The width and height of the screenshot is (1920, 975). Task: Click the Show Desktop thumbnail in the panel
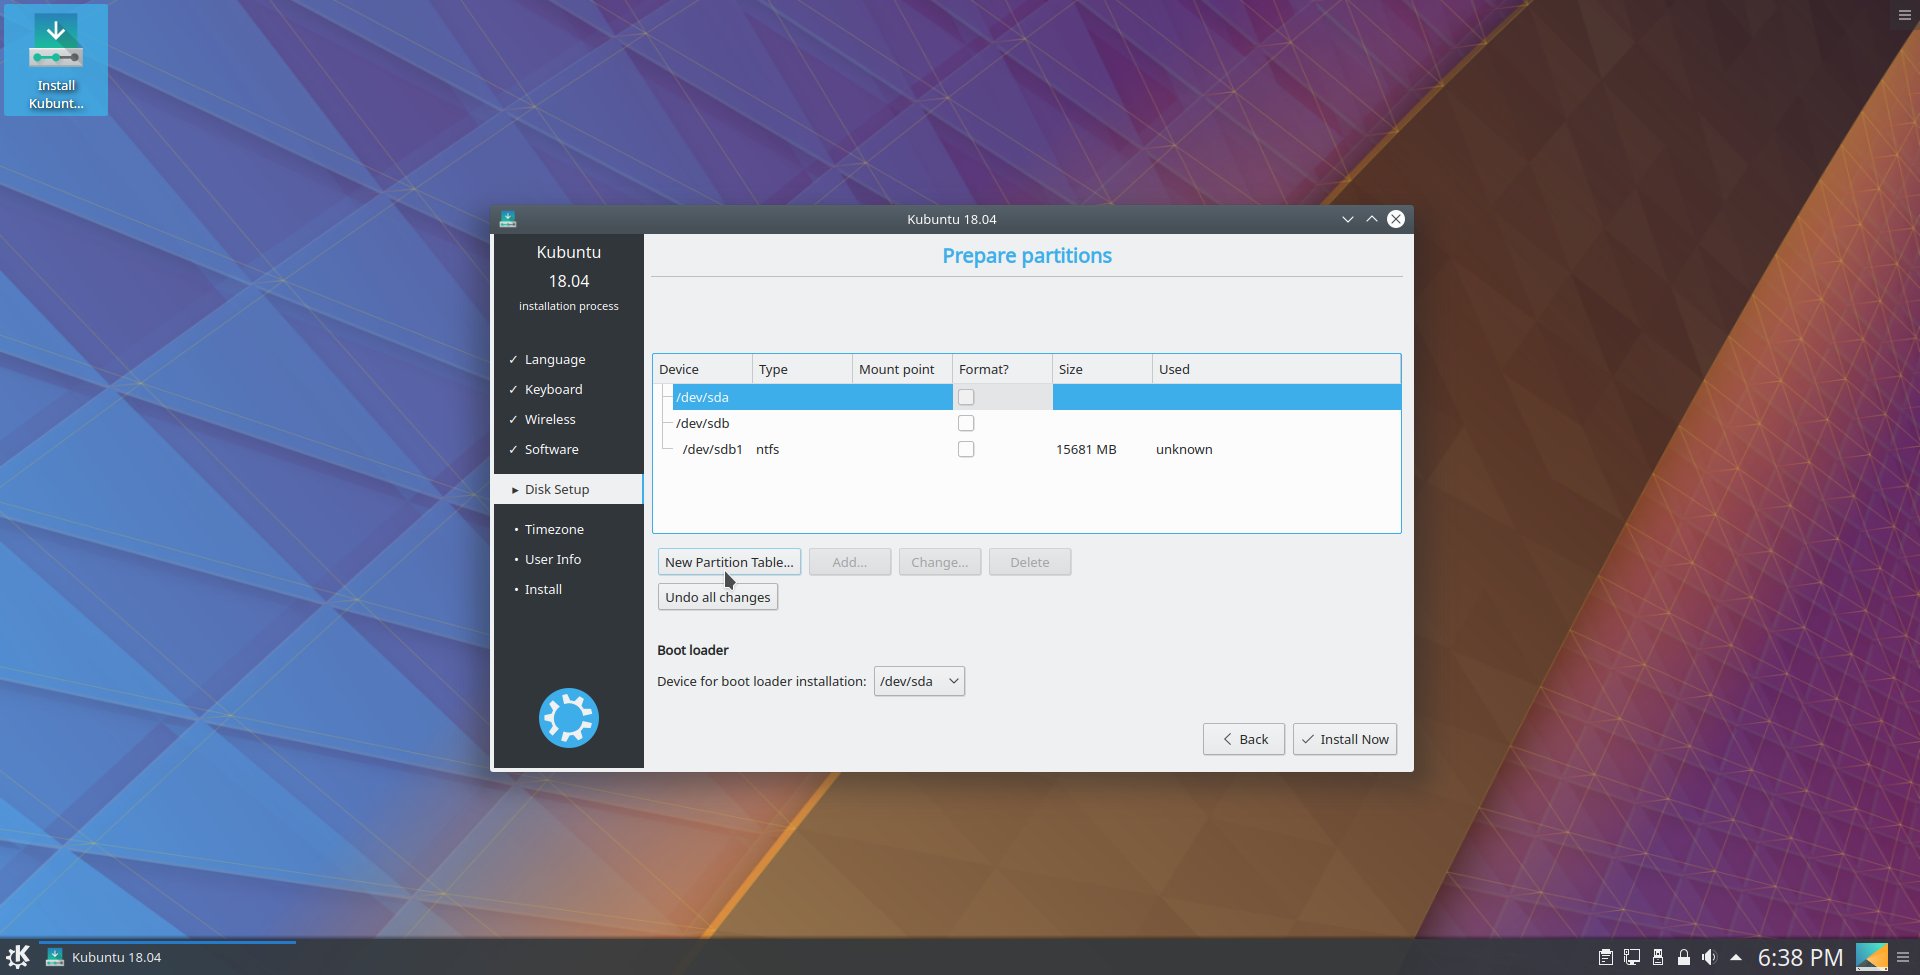pos(1871,957)
